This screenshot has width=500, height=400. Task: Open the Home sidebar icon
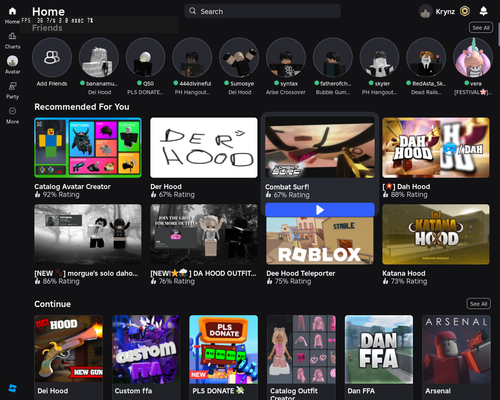coord(12,12)
